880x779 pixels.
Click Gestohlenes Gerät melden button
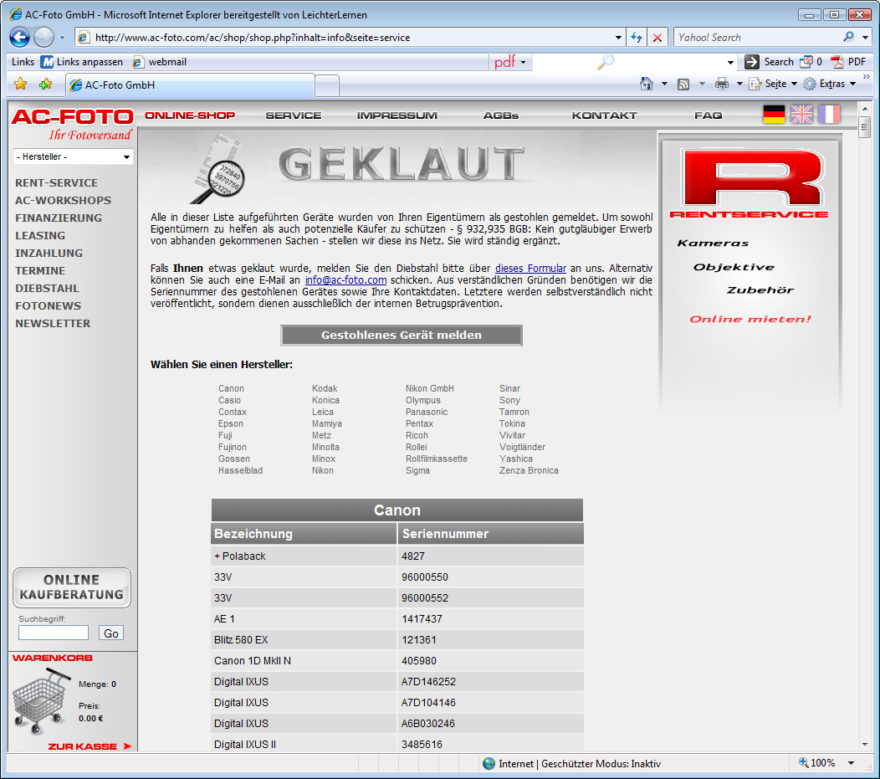point(401,335)
